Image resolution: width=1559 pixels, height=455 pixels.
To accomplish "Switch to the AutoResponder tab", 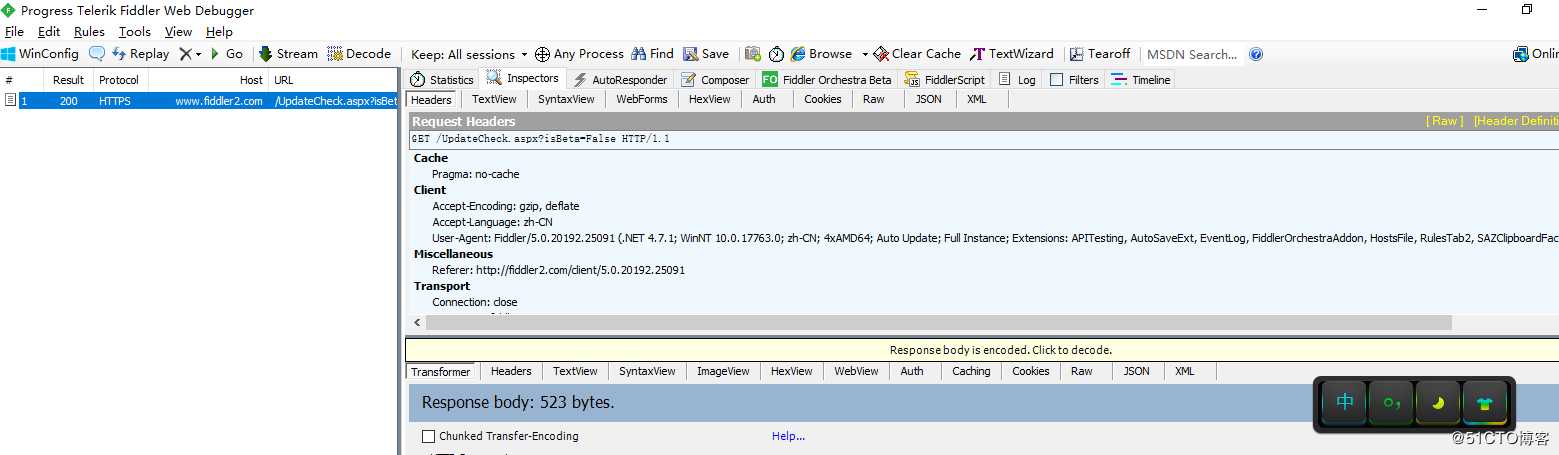I will pyautogui.click(x=619, y=80).
